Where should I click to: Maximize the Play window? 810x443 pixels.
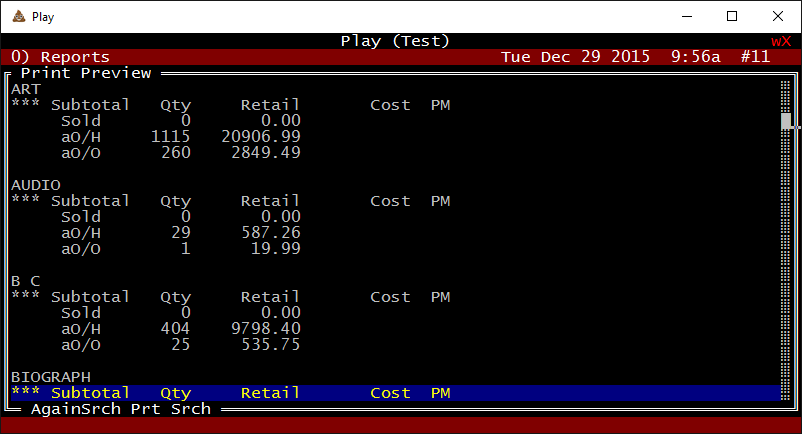click(x=732, y=16)
